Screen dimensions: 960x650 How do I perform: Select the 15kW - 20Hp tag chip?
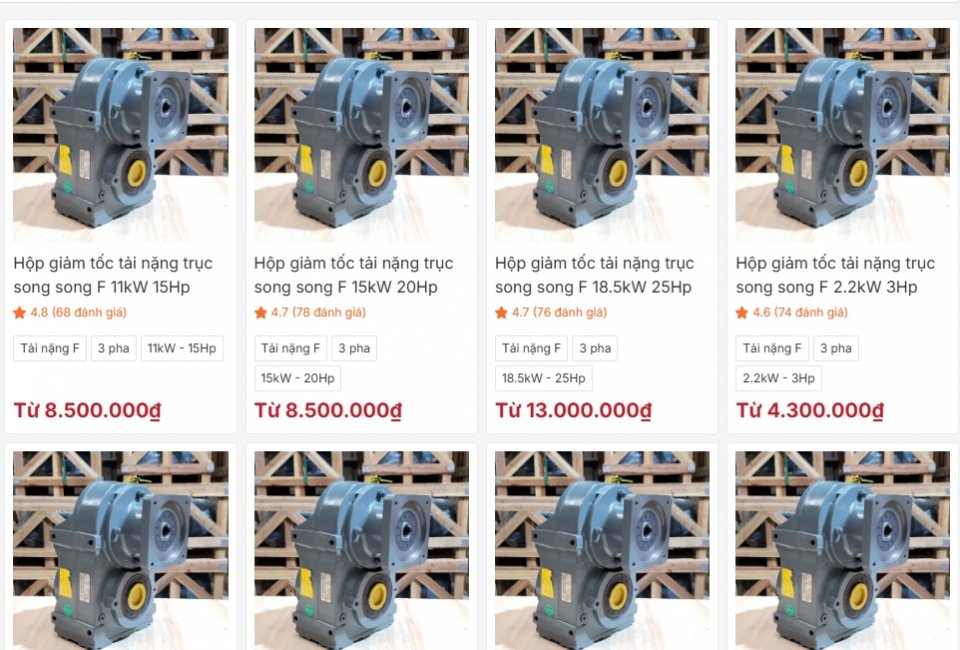[298, 378]
